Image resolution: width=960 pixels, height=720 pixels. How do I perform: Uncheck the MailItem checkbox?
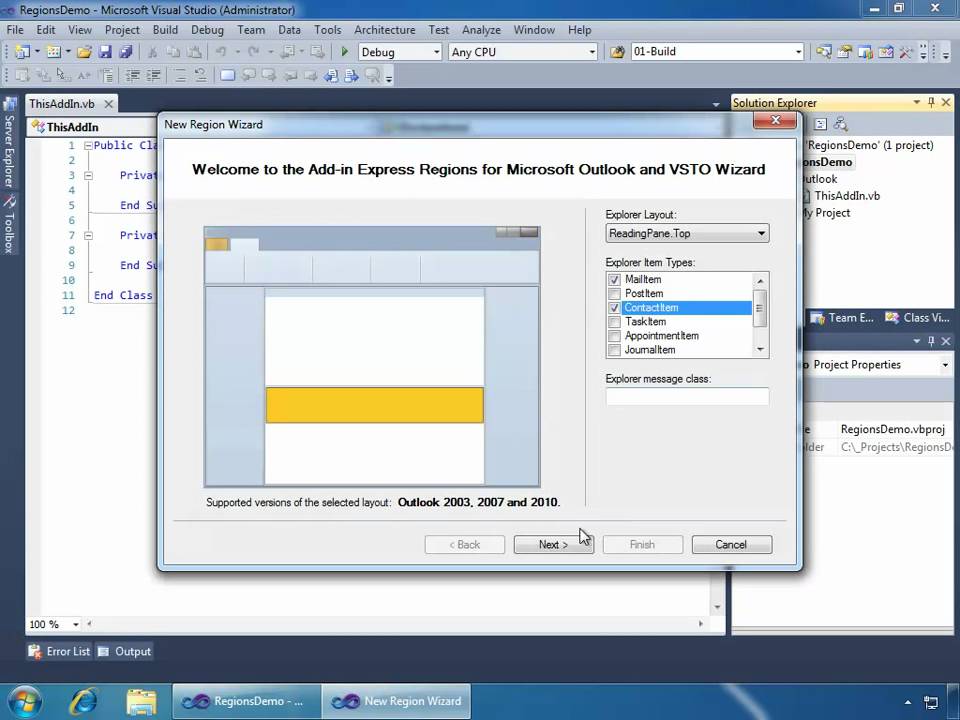point(614,279)
